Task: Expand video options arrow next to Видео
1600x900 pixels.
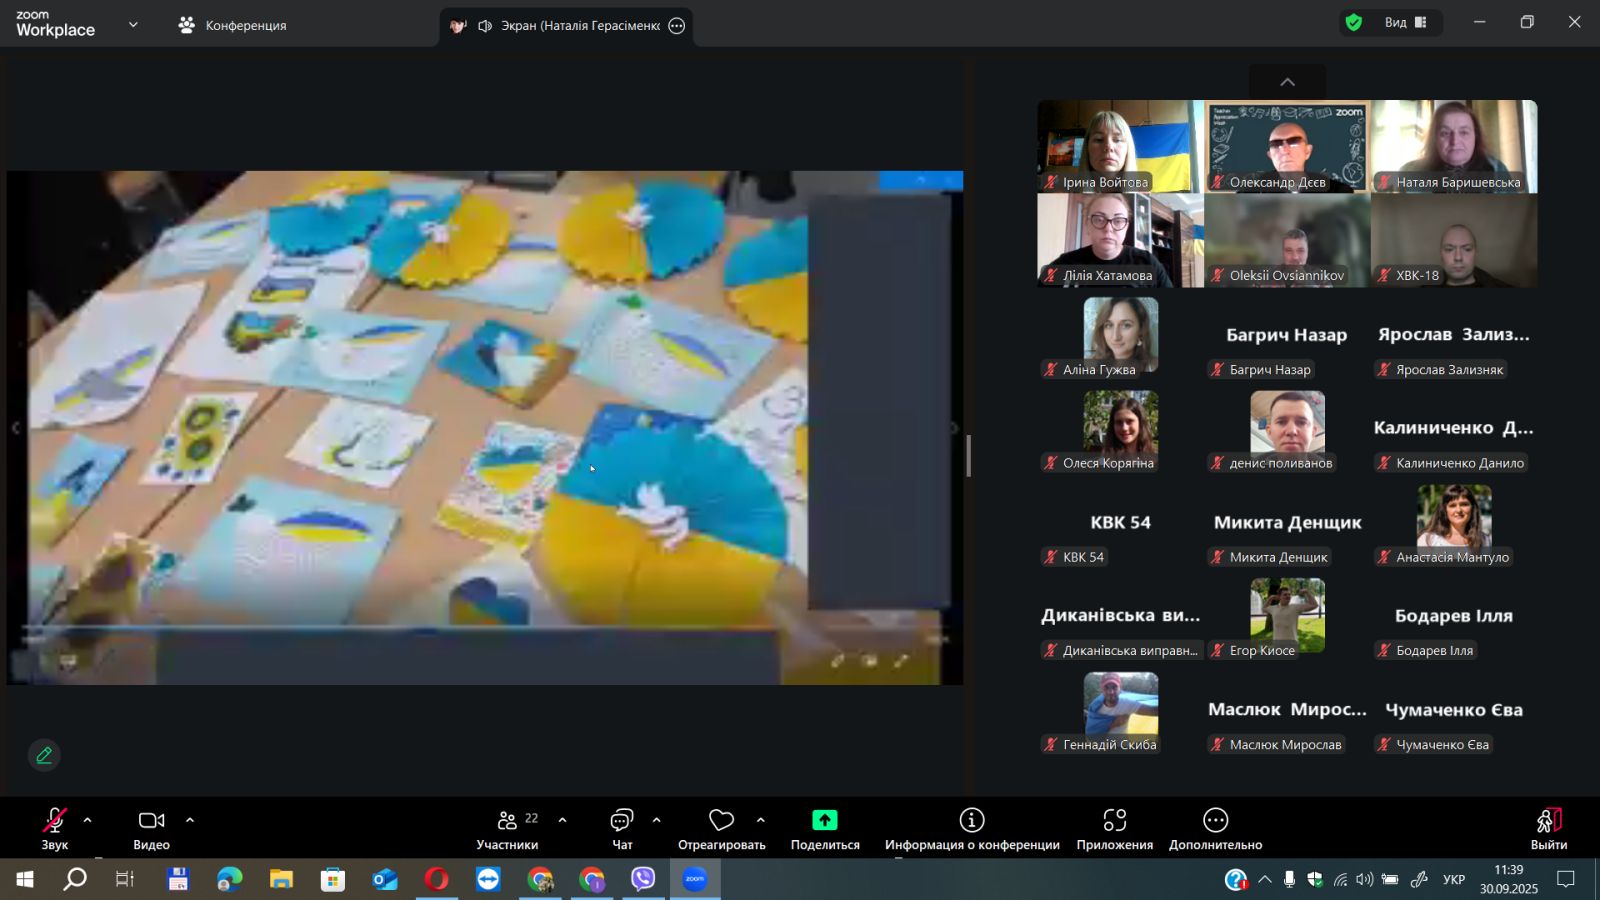Action: coord(190,820)
